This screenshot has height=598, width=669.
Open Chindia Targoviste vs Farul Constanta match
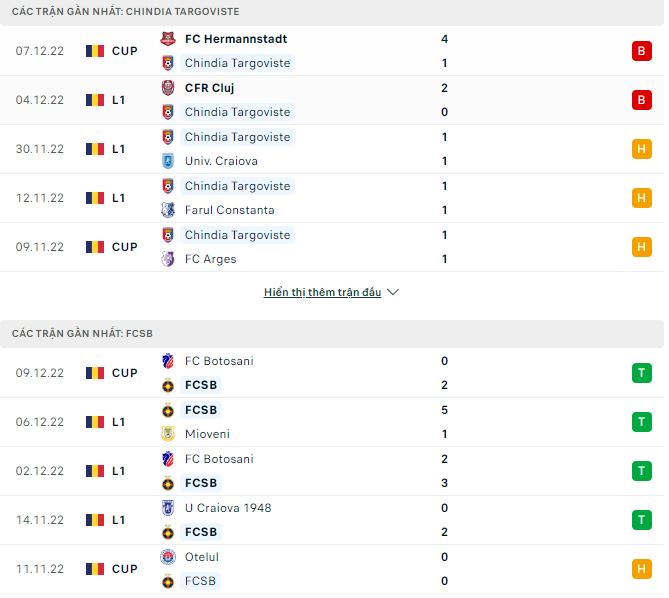(x=400, y=198)
